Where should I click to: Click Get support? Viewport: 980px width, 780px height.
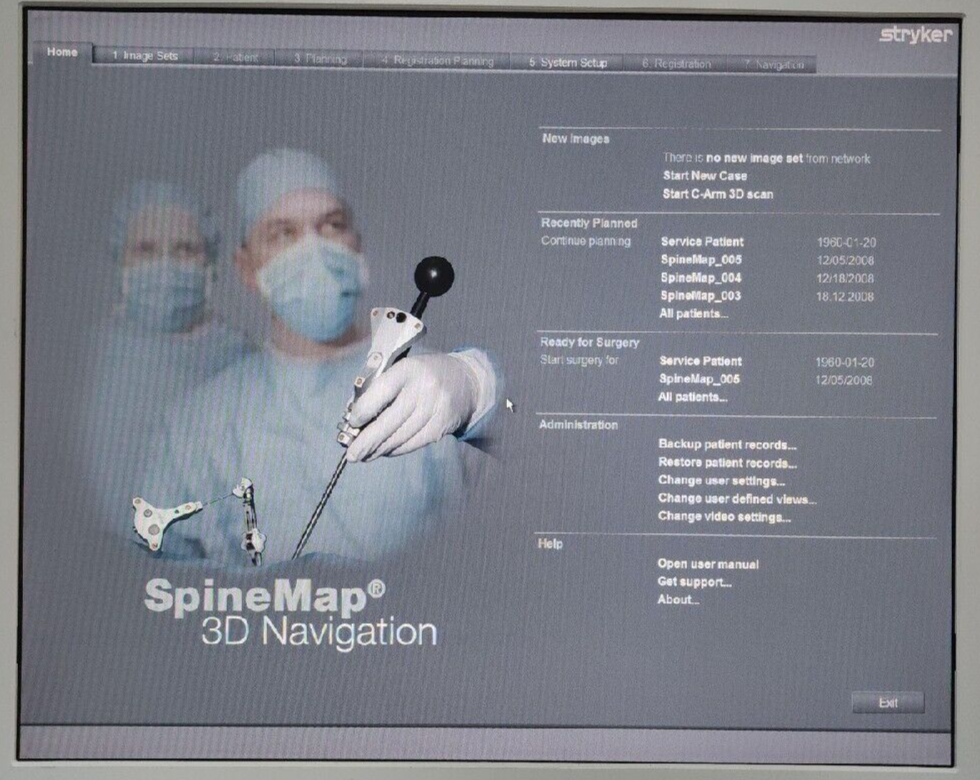[694, 582]
